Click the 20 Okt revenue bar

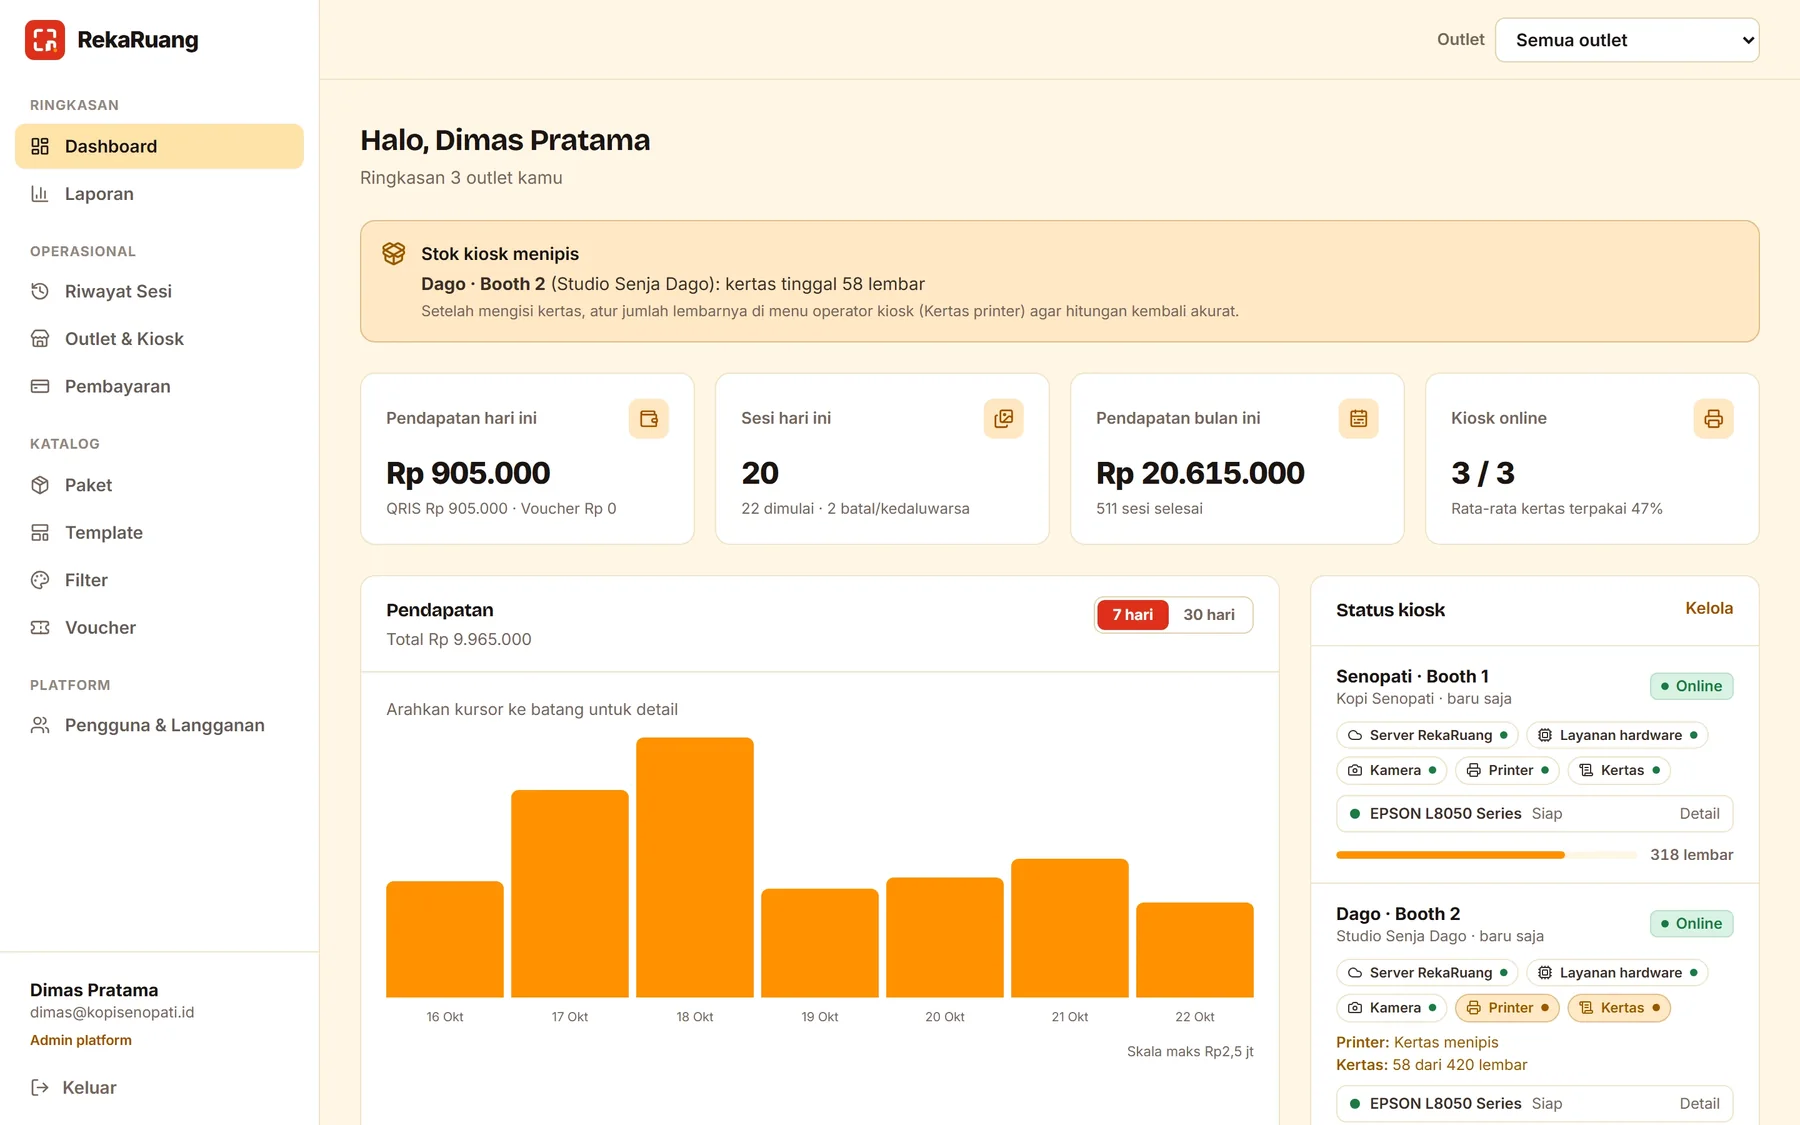tap(945, 937)
